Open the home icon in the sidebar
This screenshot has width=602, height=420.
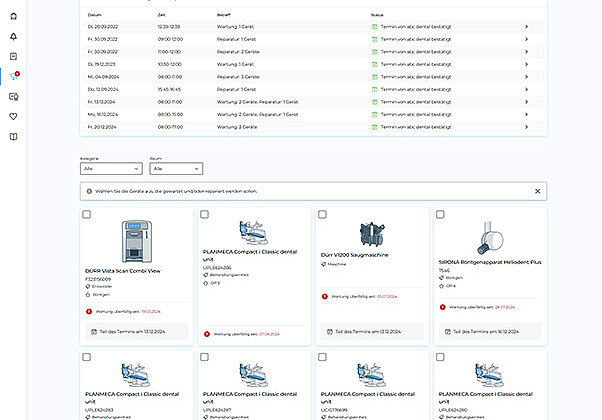13,16
